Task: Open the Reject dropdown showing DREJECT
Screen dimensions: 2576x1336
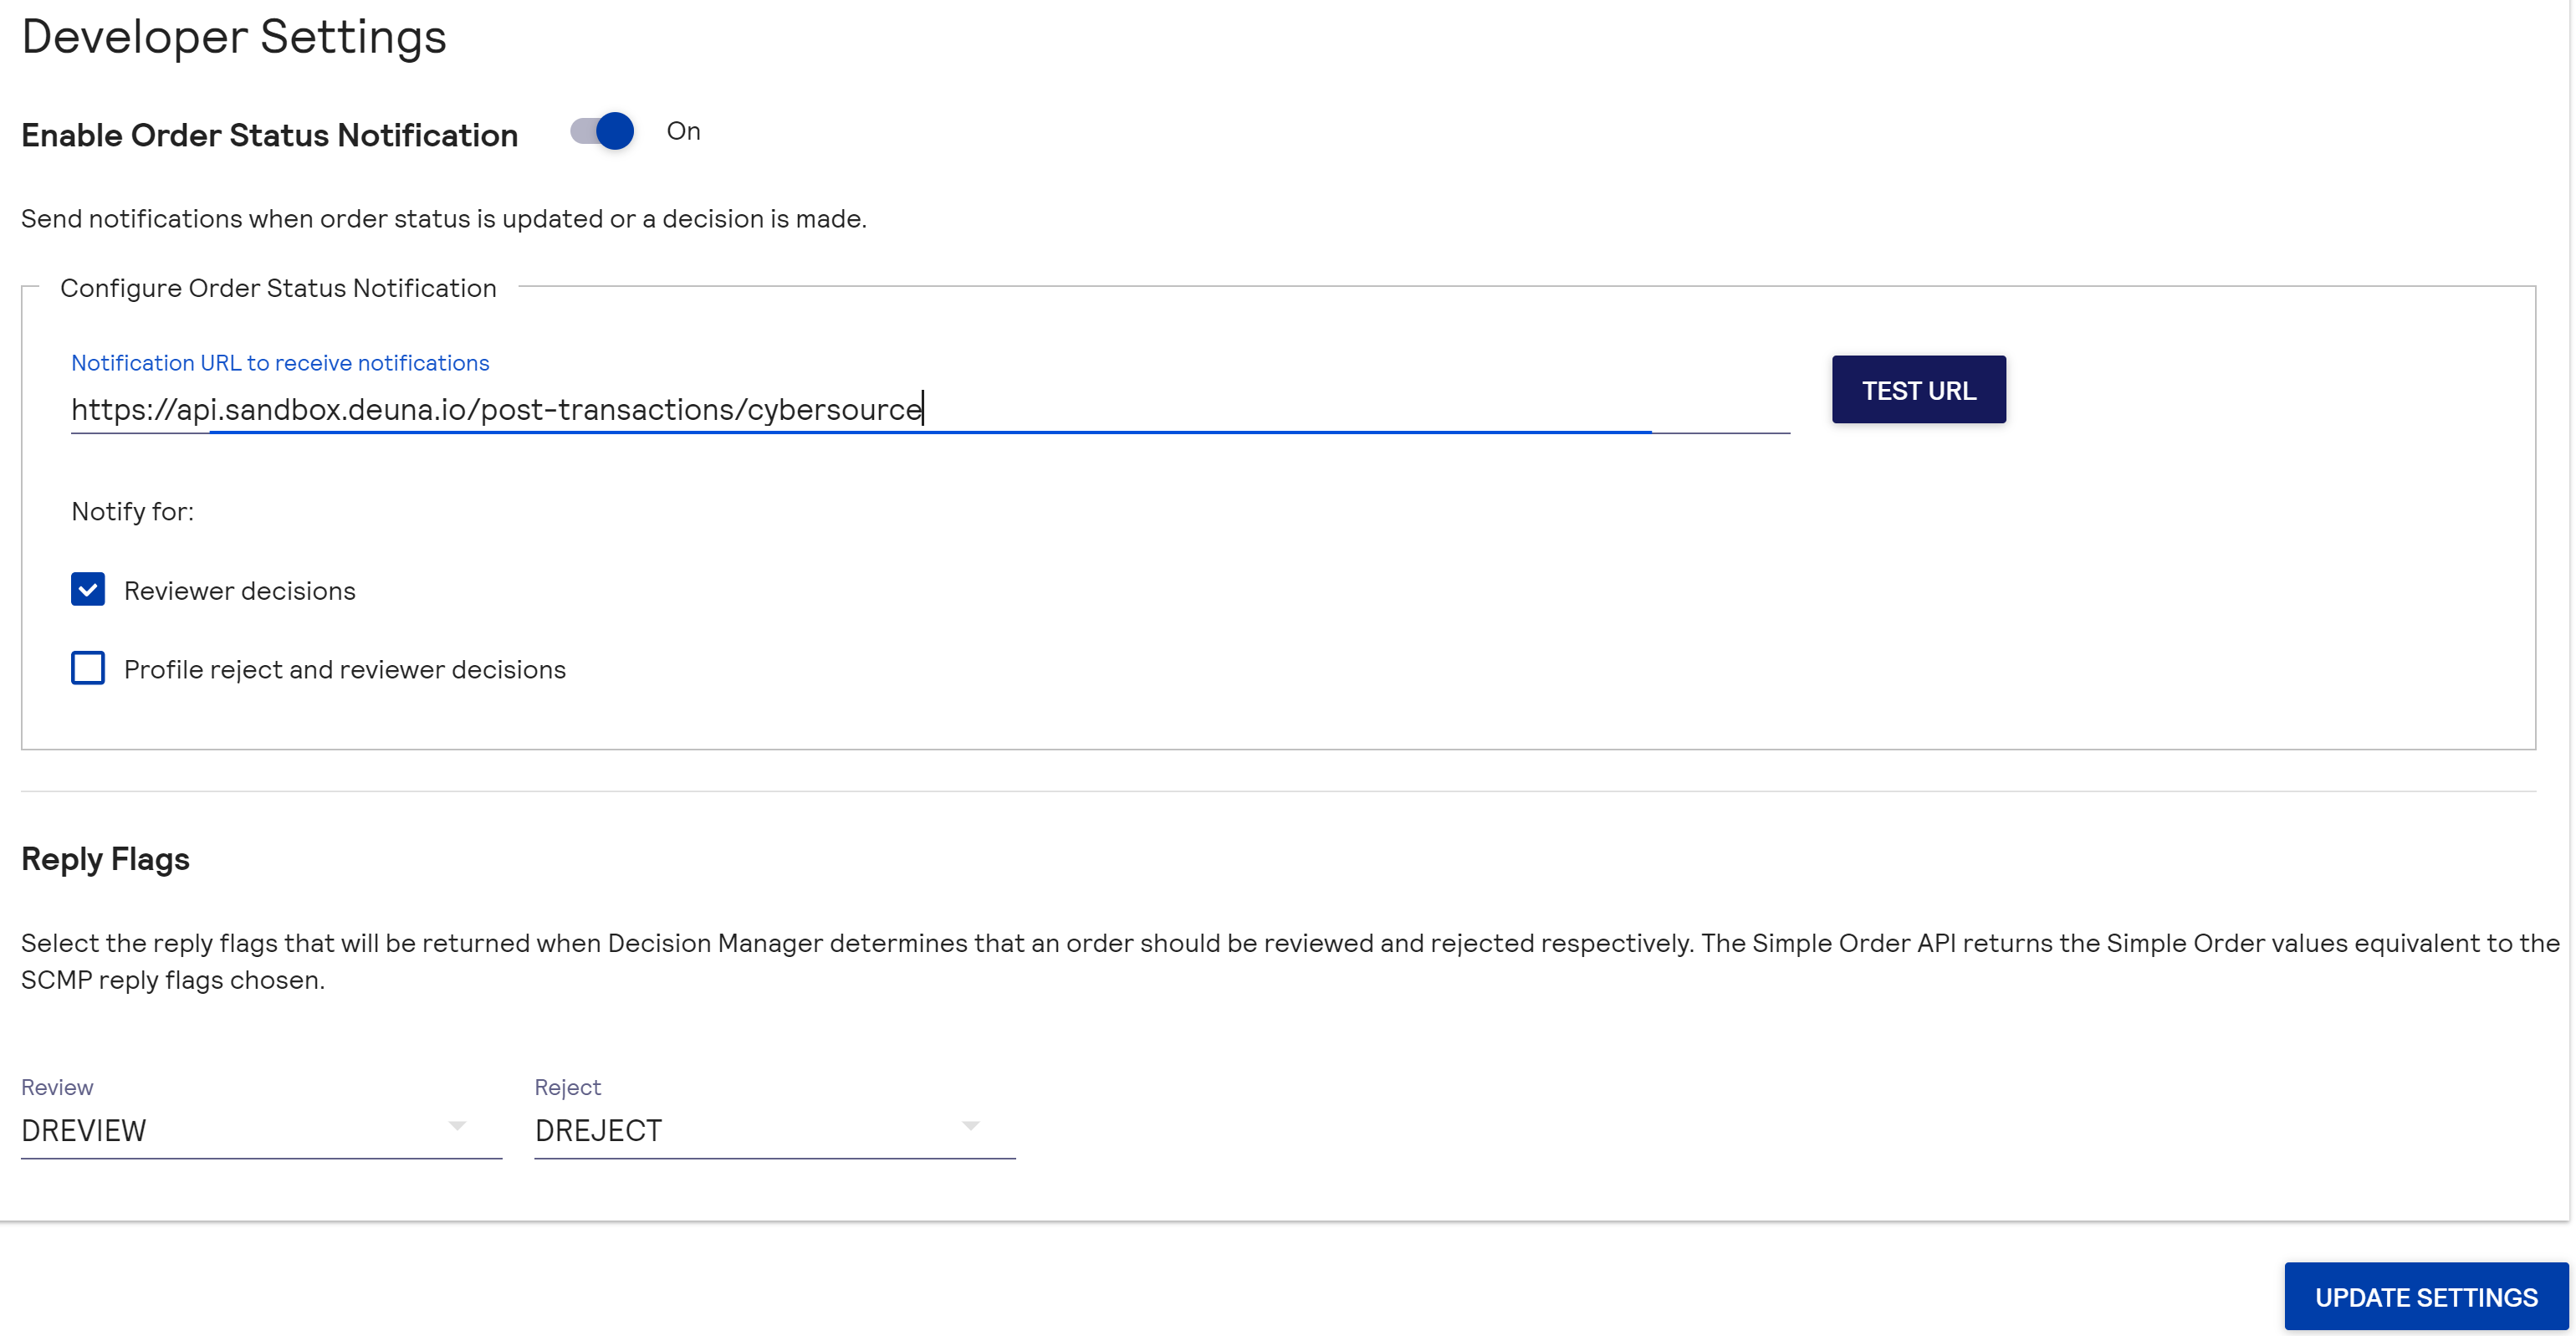Action: (750, 1130)
